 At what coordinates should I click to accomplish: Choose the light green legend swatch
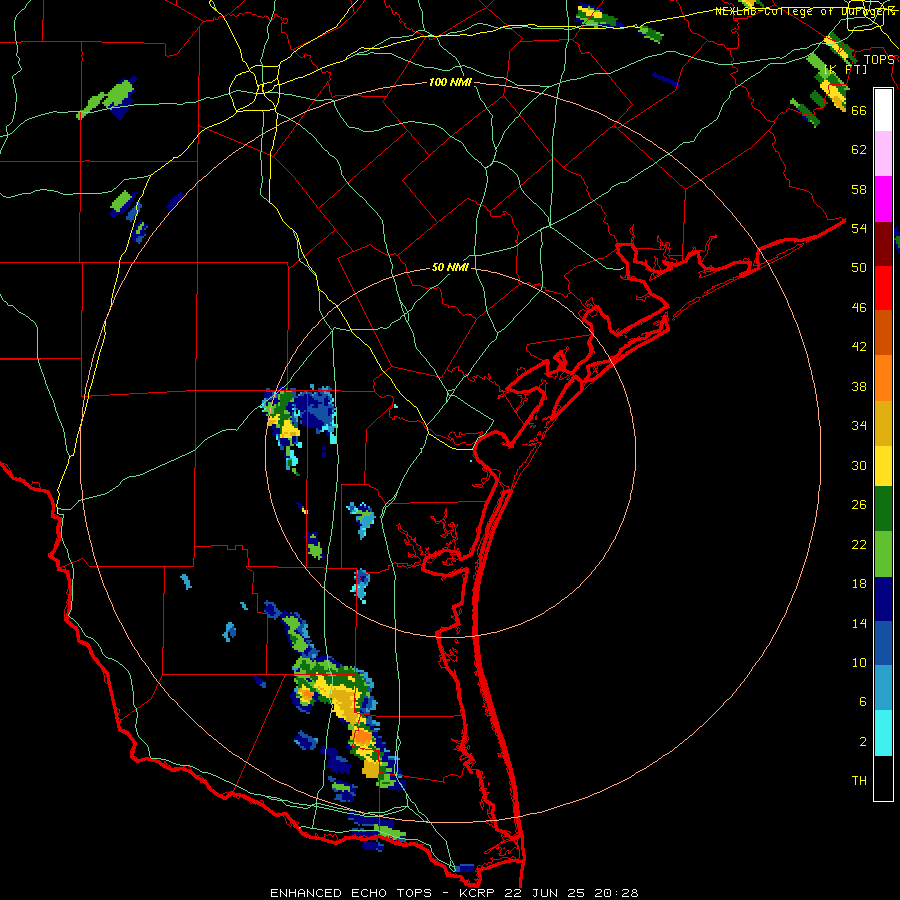[x=883, y=554]
